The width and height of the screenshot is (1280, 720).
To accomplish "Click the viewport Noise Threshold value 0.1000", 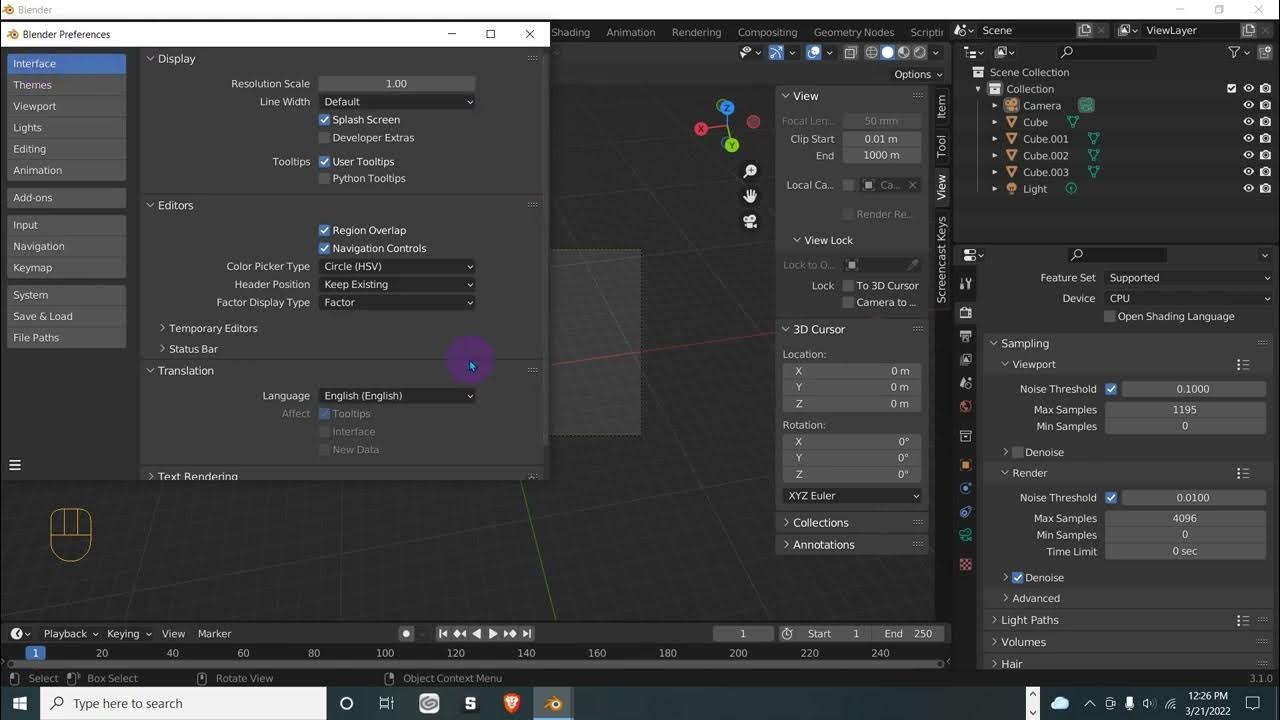I will [x=1193, y=389].
